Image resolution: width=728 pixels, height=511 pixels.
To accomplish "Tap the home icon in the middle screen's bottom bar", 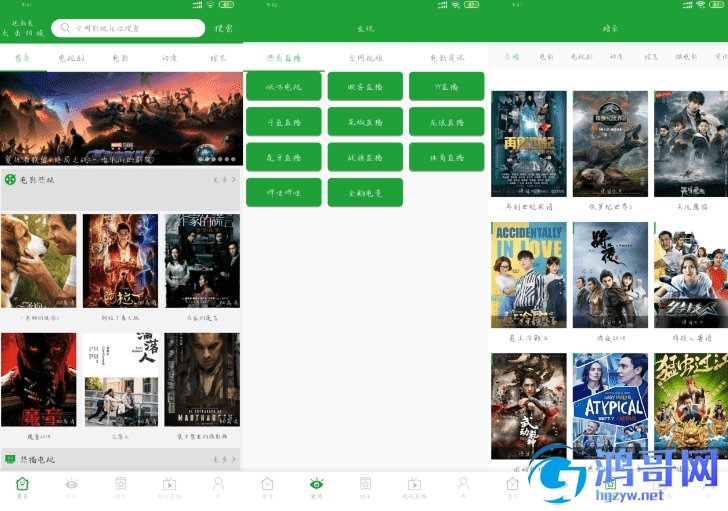I will 267,484.
